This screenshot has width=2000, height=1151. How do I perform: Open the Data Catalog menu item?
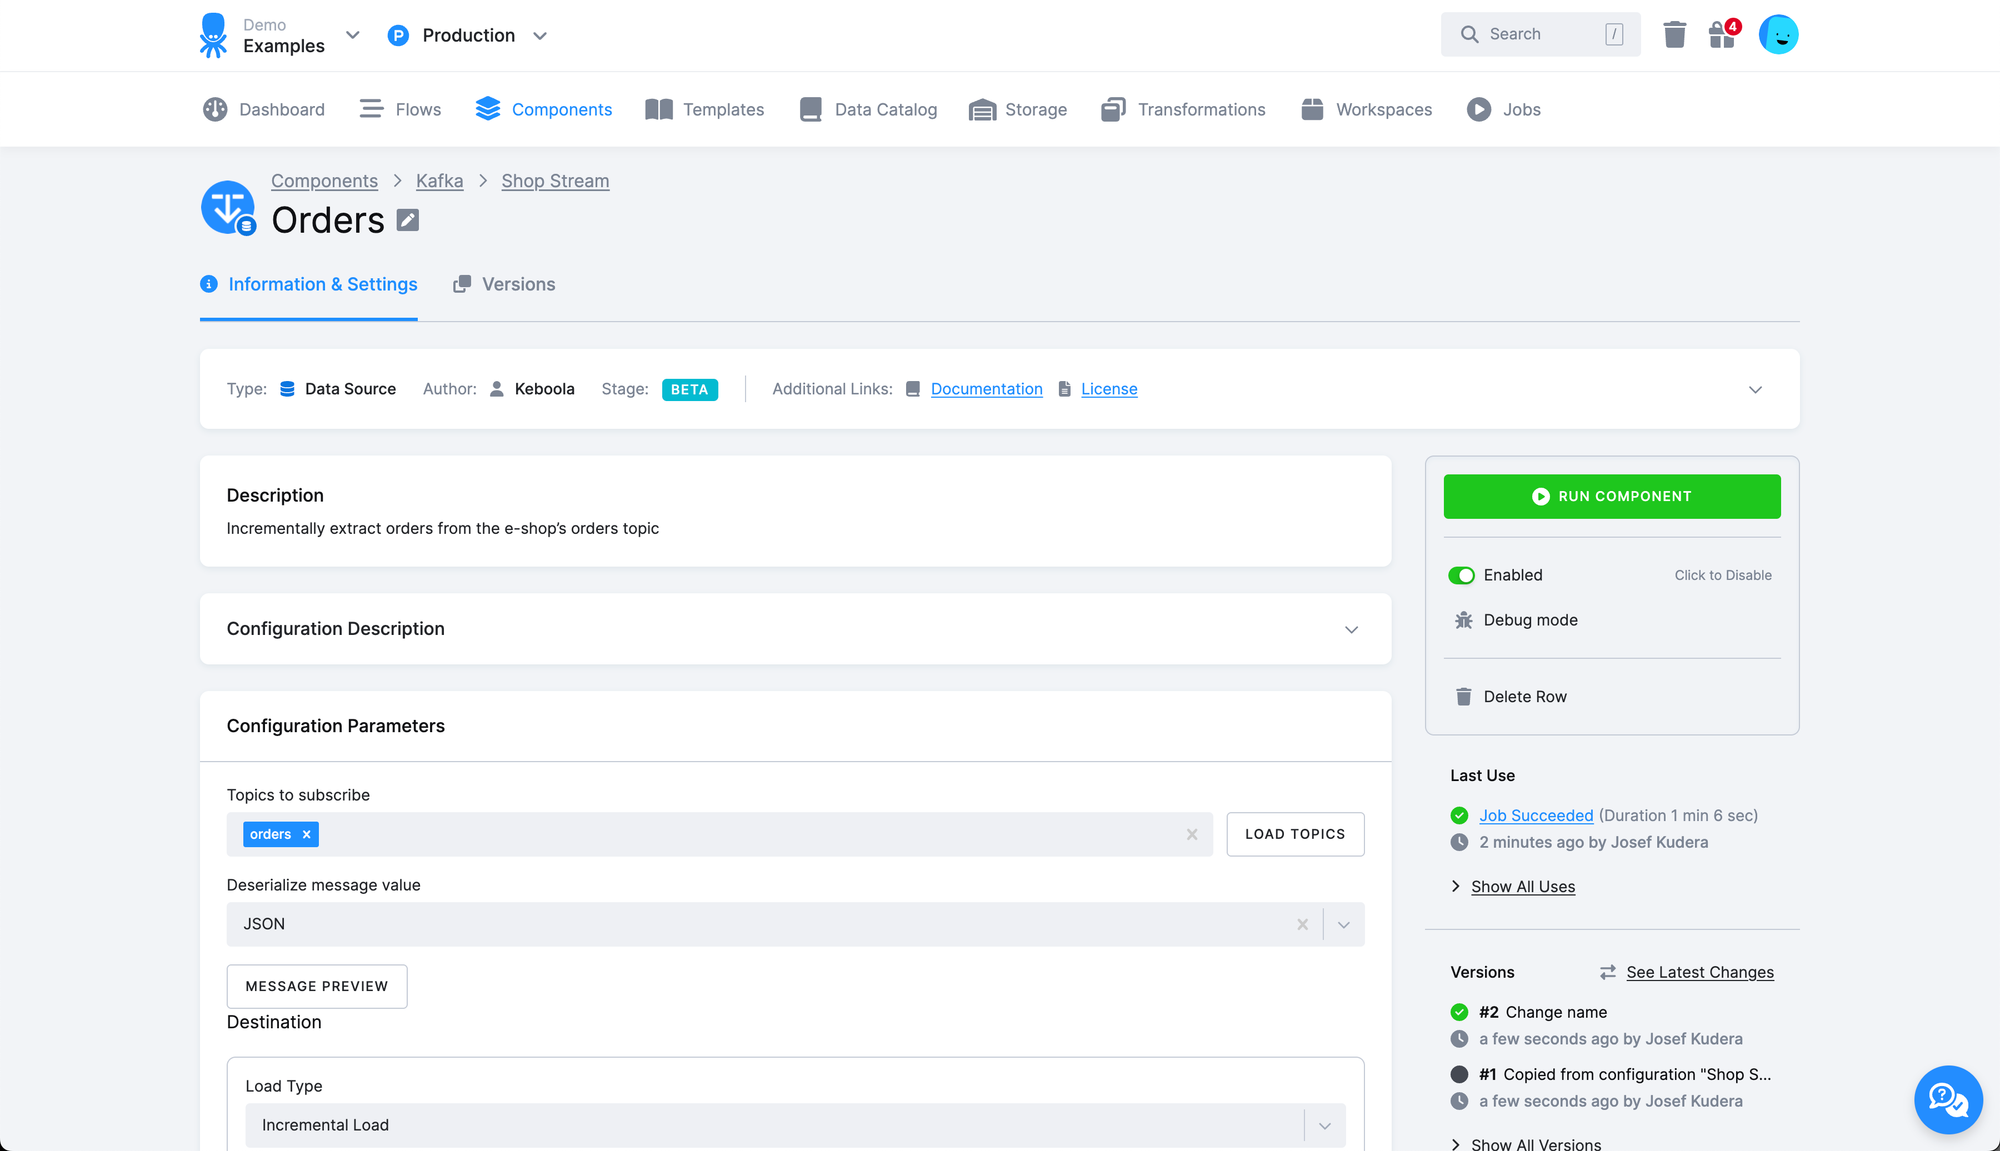[x=868, y=109]
